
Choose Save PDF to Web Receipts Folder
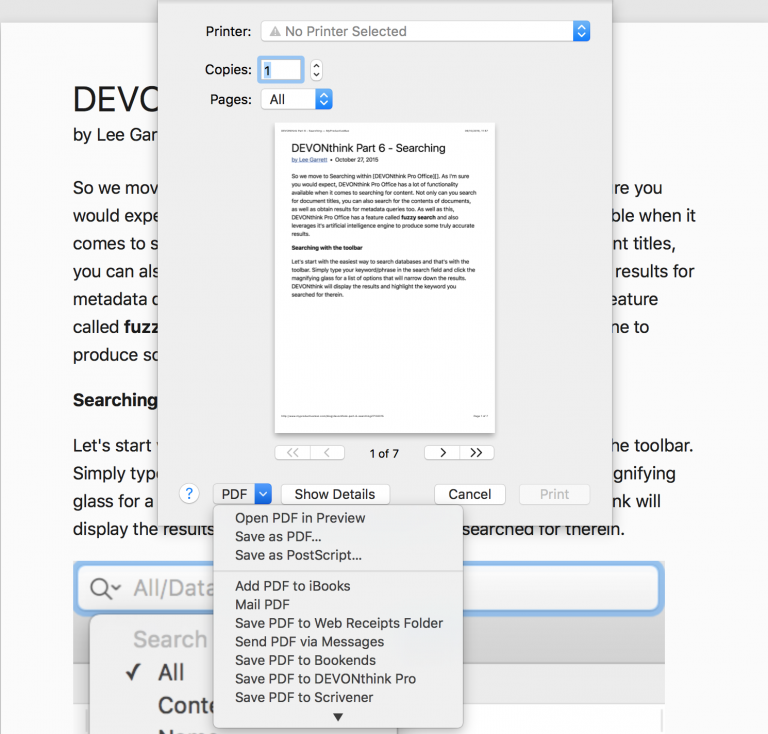coord(338,623)
